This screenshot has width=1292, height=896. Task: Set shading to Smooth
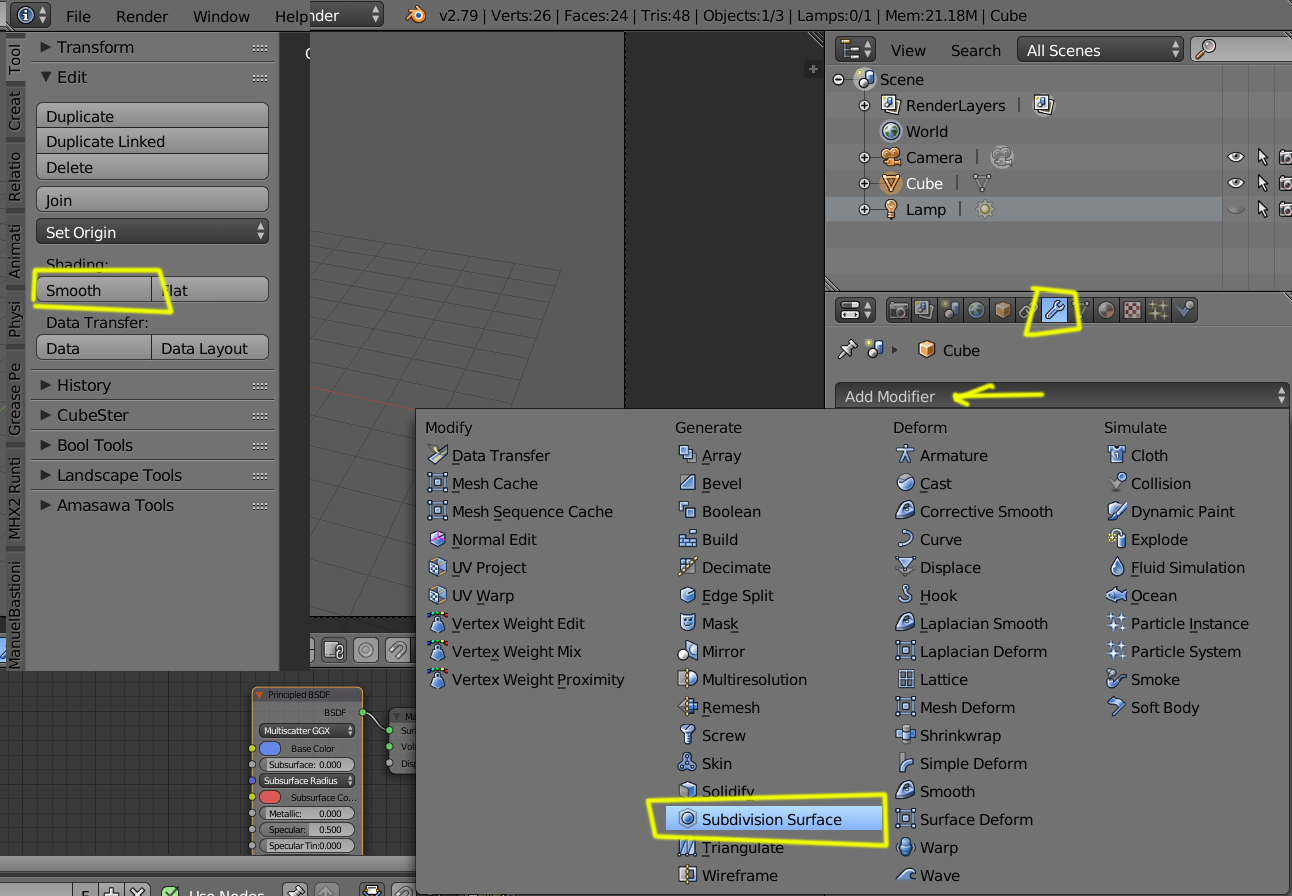94,290
